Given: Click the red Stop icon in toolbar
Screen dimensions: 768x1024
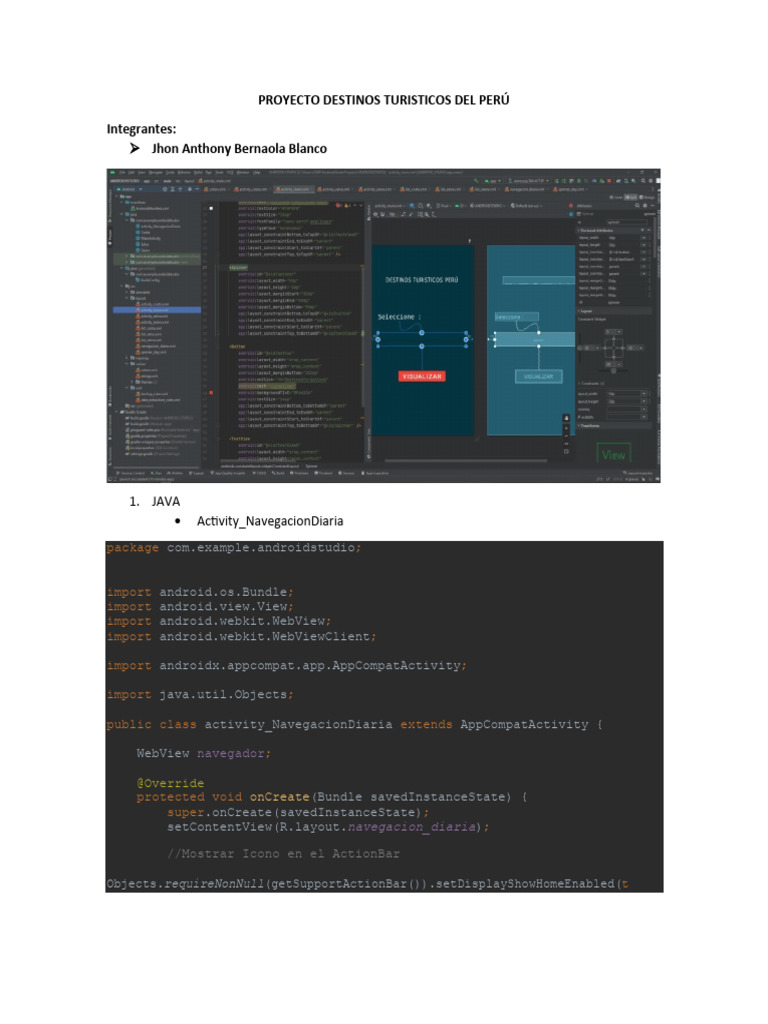Looking at the screenshot, I should point(609,180).
